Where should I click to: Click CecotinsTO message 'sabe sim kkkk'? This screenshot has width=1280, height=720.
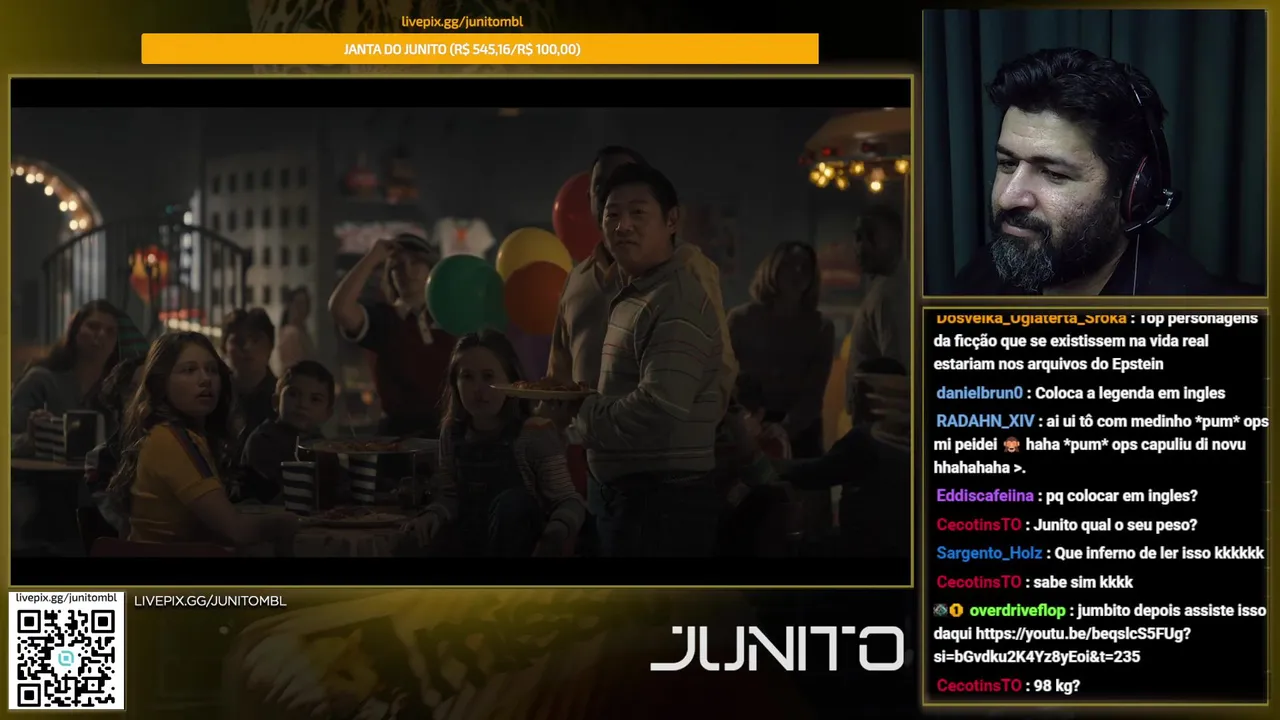tap(1034, 582)
